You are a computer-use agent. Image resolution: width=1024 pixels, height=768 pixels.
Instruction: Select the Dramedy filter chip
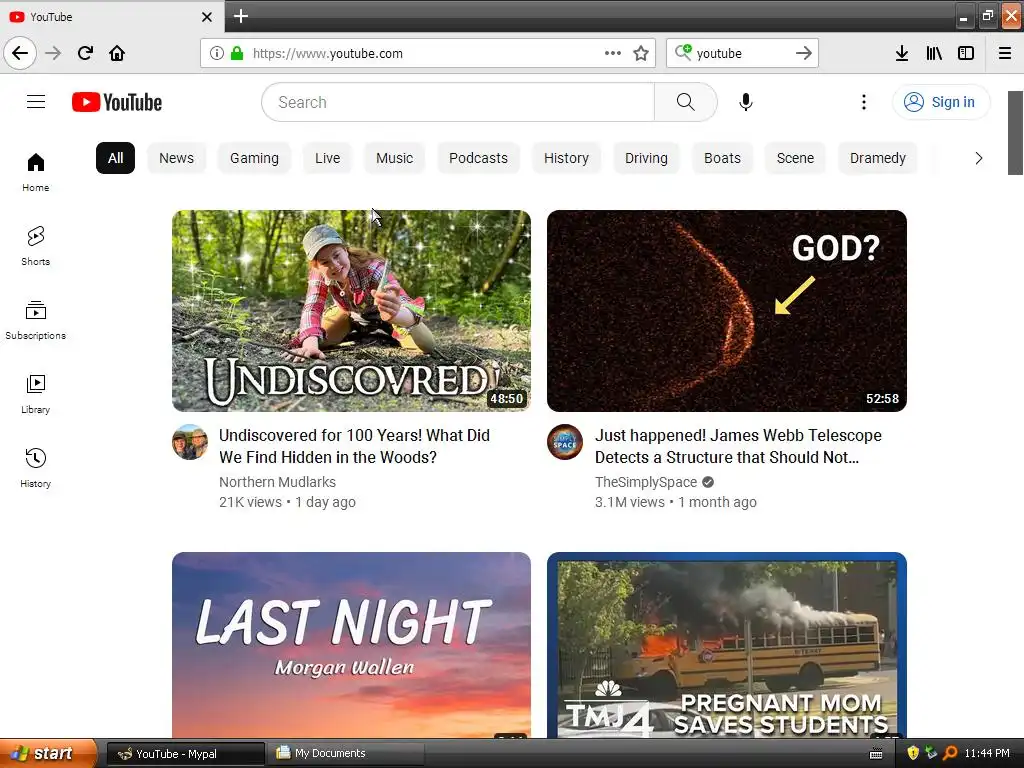pyautogui.click(x=878, y=158)
